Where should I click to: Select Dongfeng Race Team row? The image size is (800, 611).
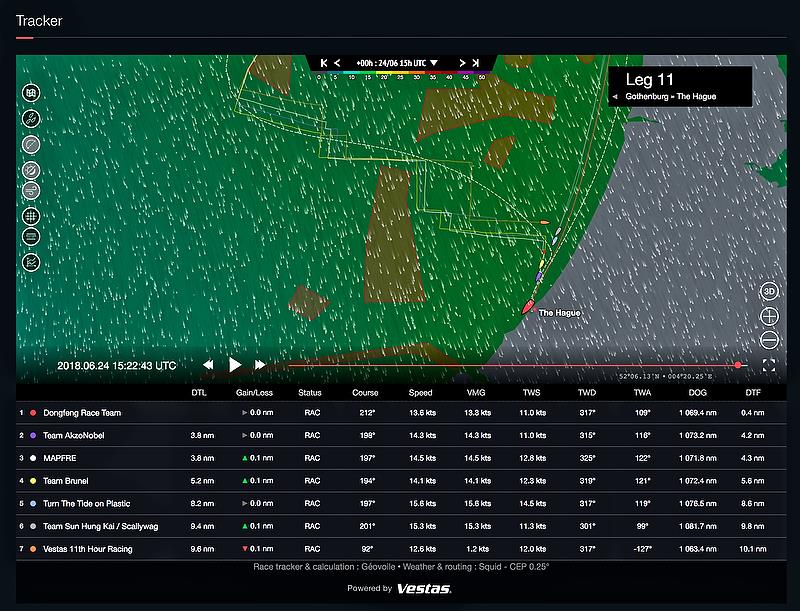point(401,413)
